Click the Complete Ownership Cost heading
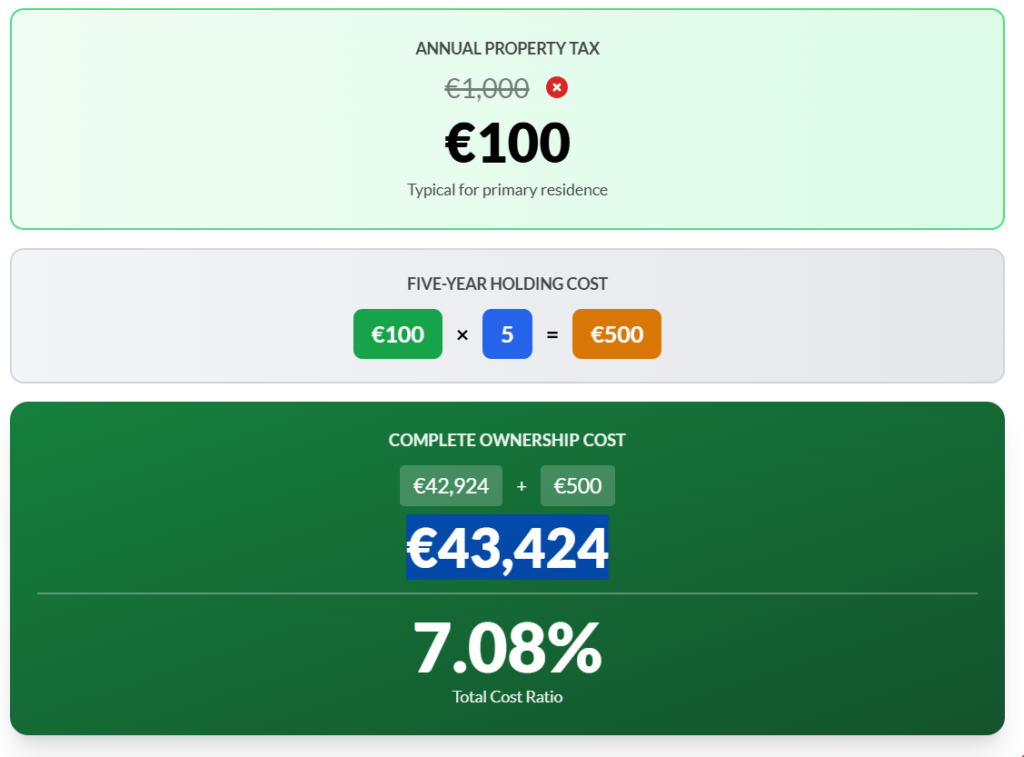 tap(507, 440)
